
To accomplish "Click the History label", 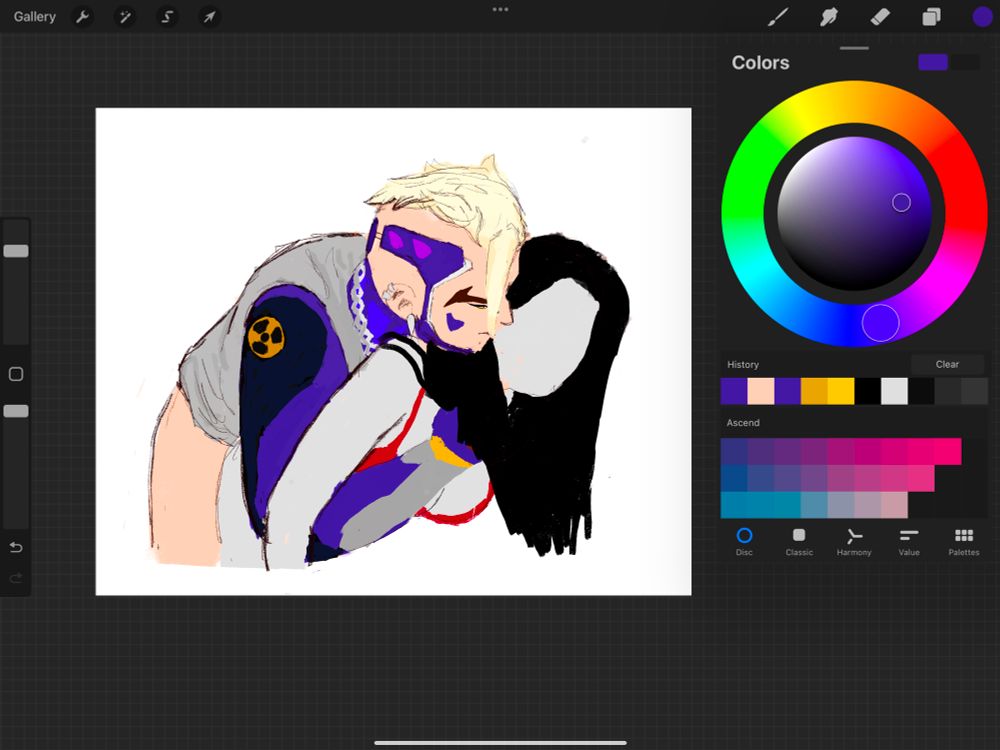I will coord(743,364).
